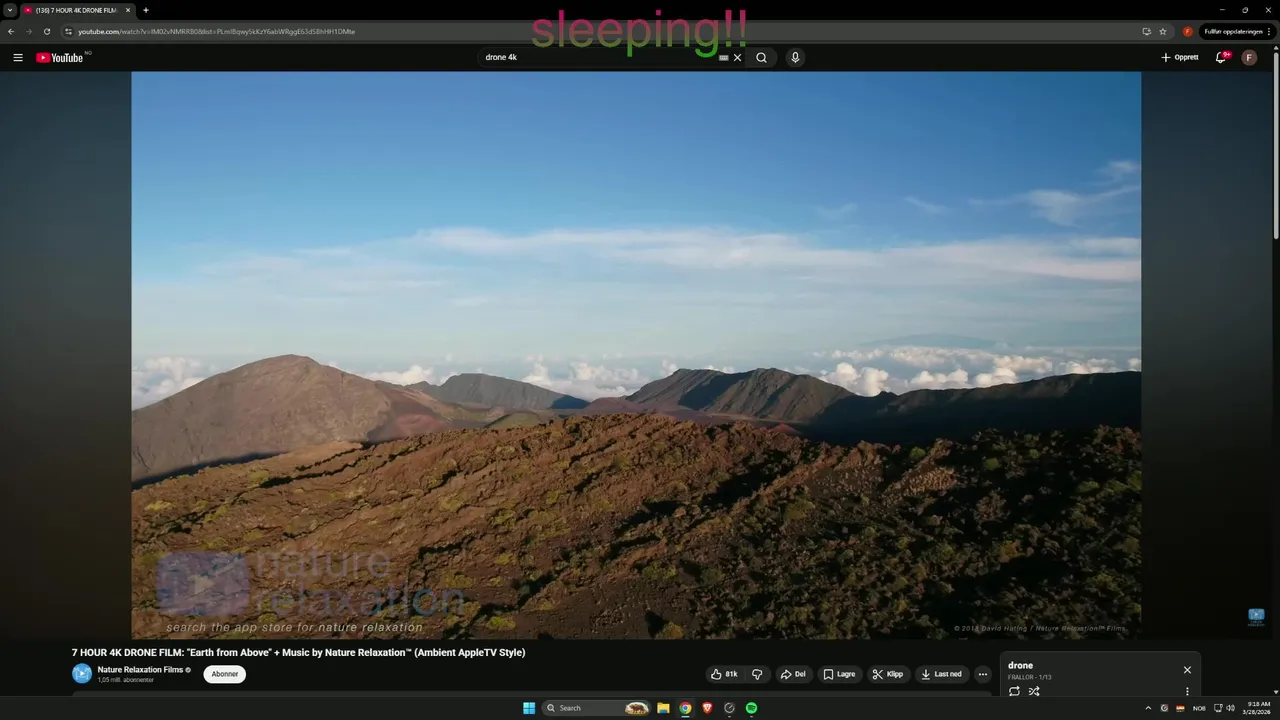Switch NOB keyboard input language
Screen dimensions: 1280x720
click(x=1199, y=708)
